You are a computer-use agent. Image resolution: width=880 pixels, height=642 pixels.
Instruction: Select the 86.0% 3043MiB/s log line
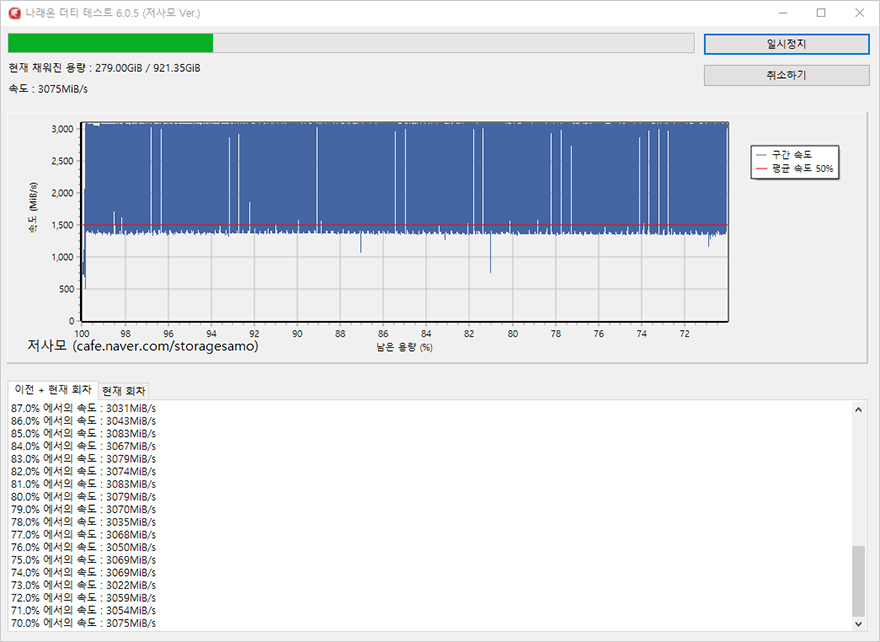point(83,421)
